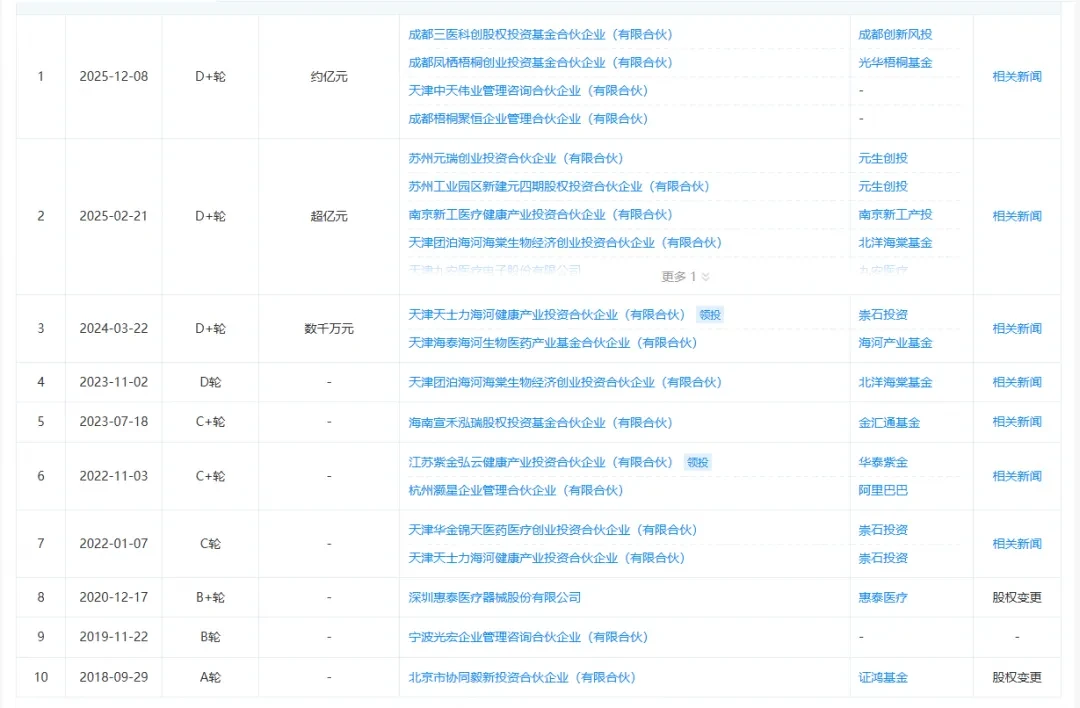Click the 证鸿基金 institution link
Image resolution: width=1080 pixels, height=708 pixels.
[x=882, y=678]
